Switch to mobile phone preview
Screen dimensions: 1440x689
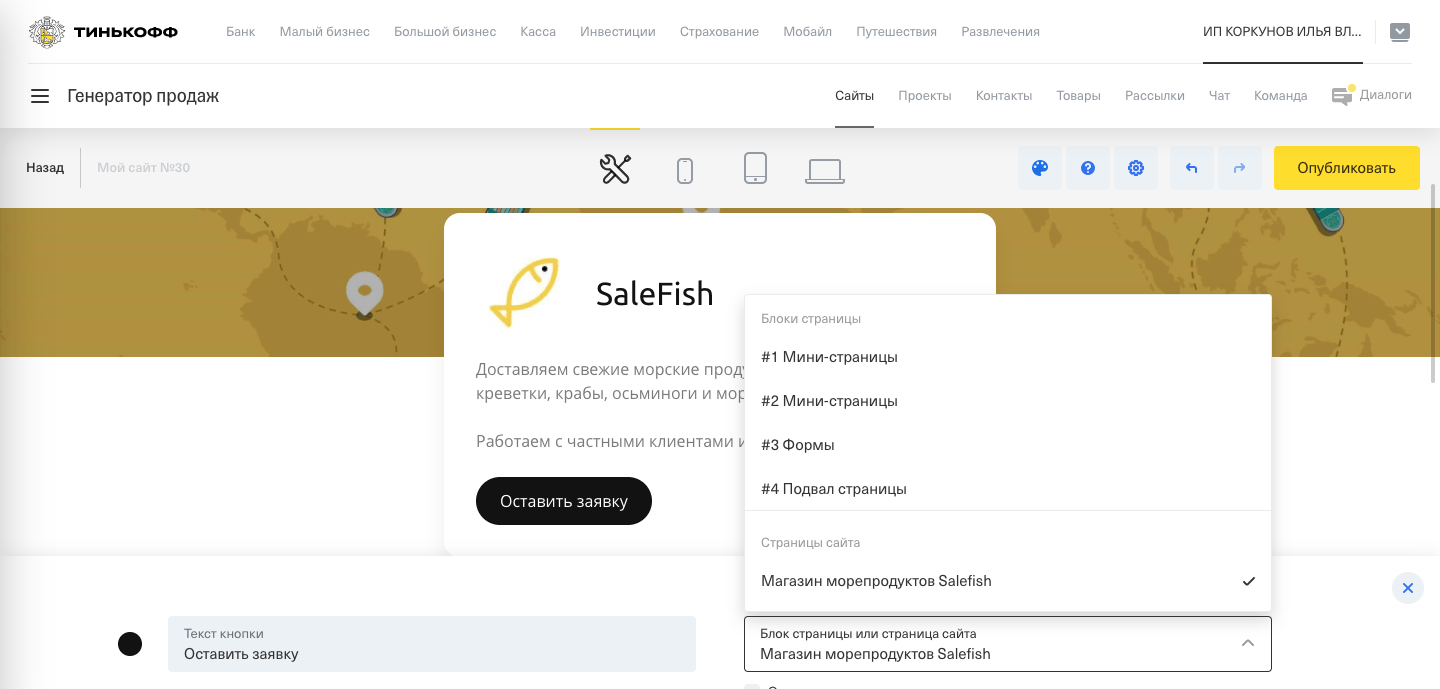(x=685, y=170)
